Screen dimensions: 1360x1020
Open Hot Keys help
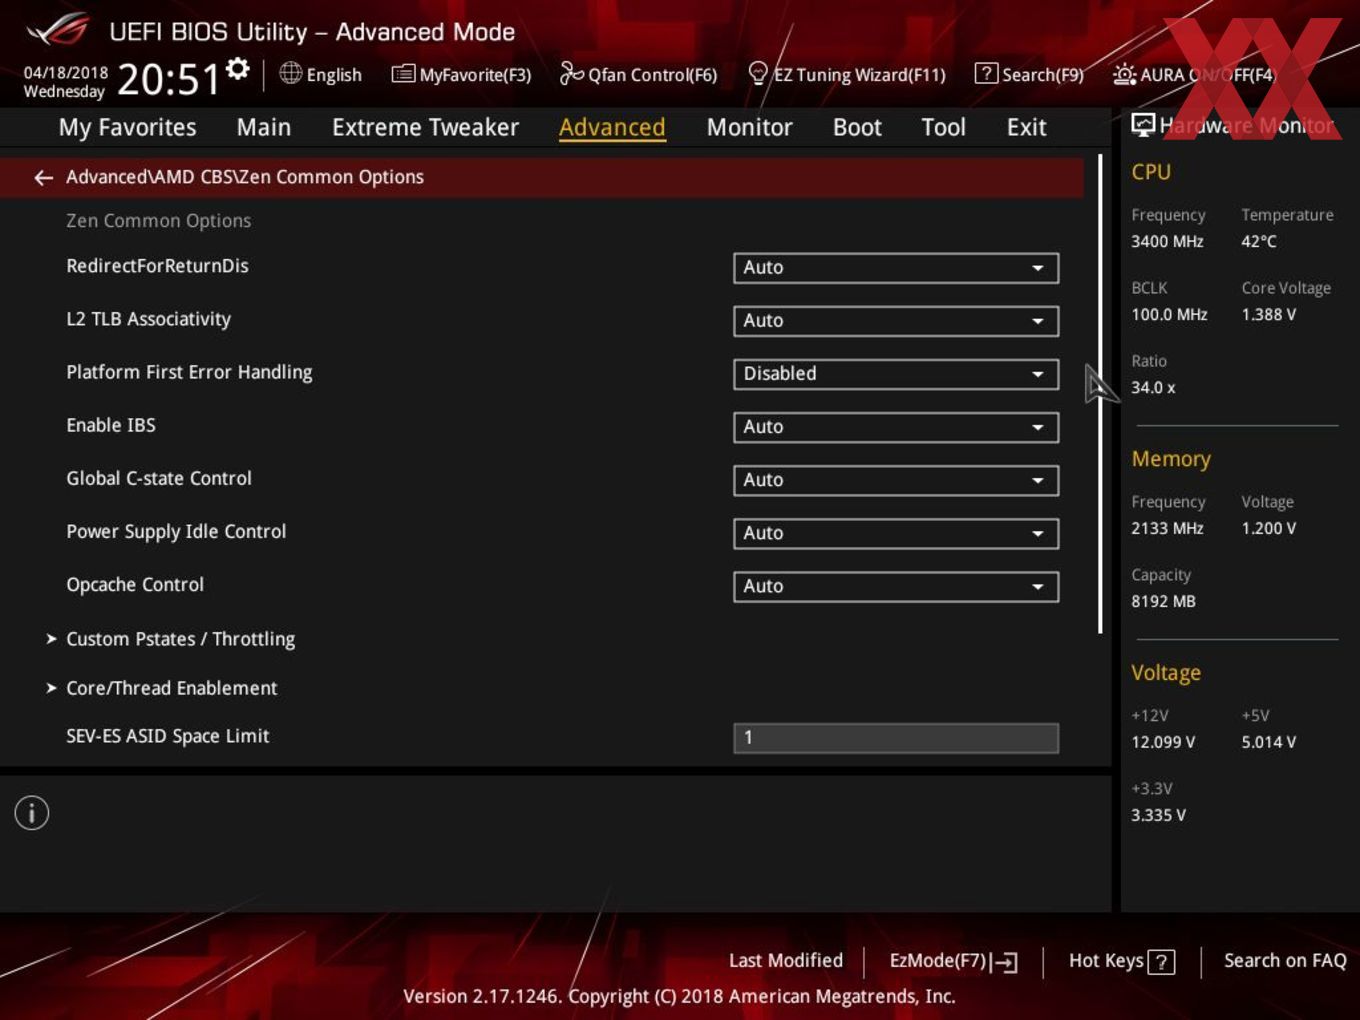1121,962
